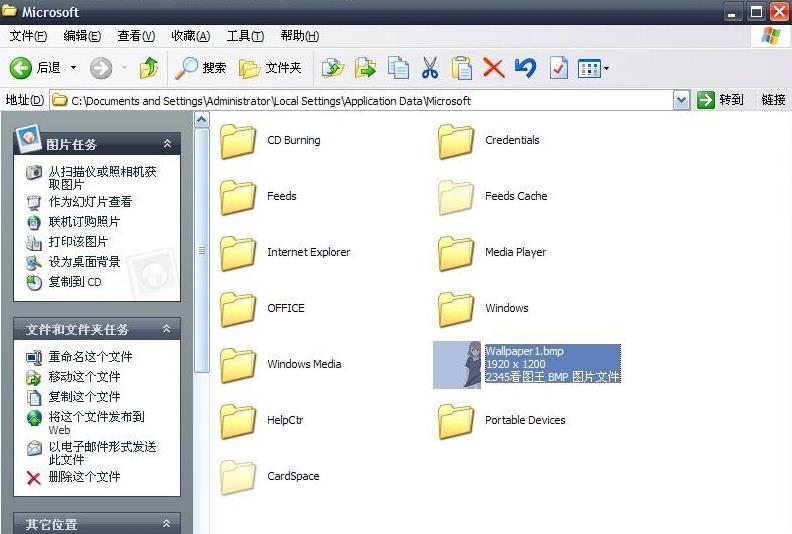Click 删除这个文件 task link
The image size is (792, 534).
[84, 477]
